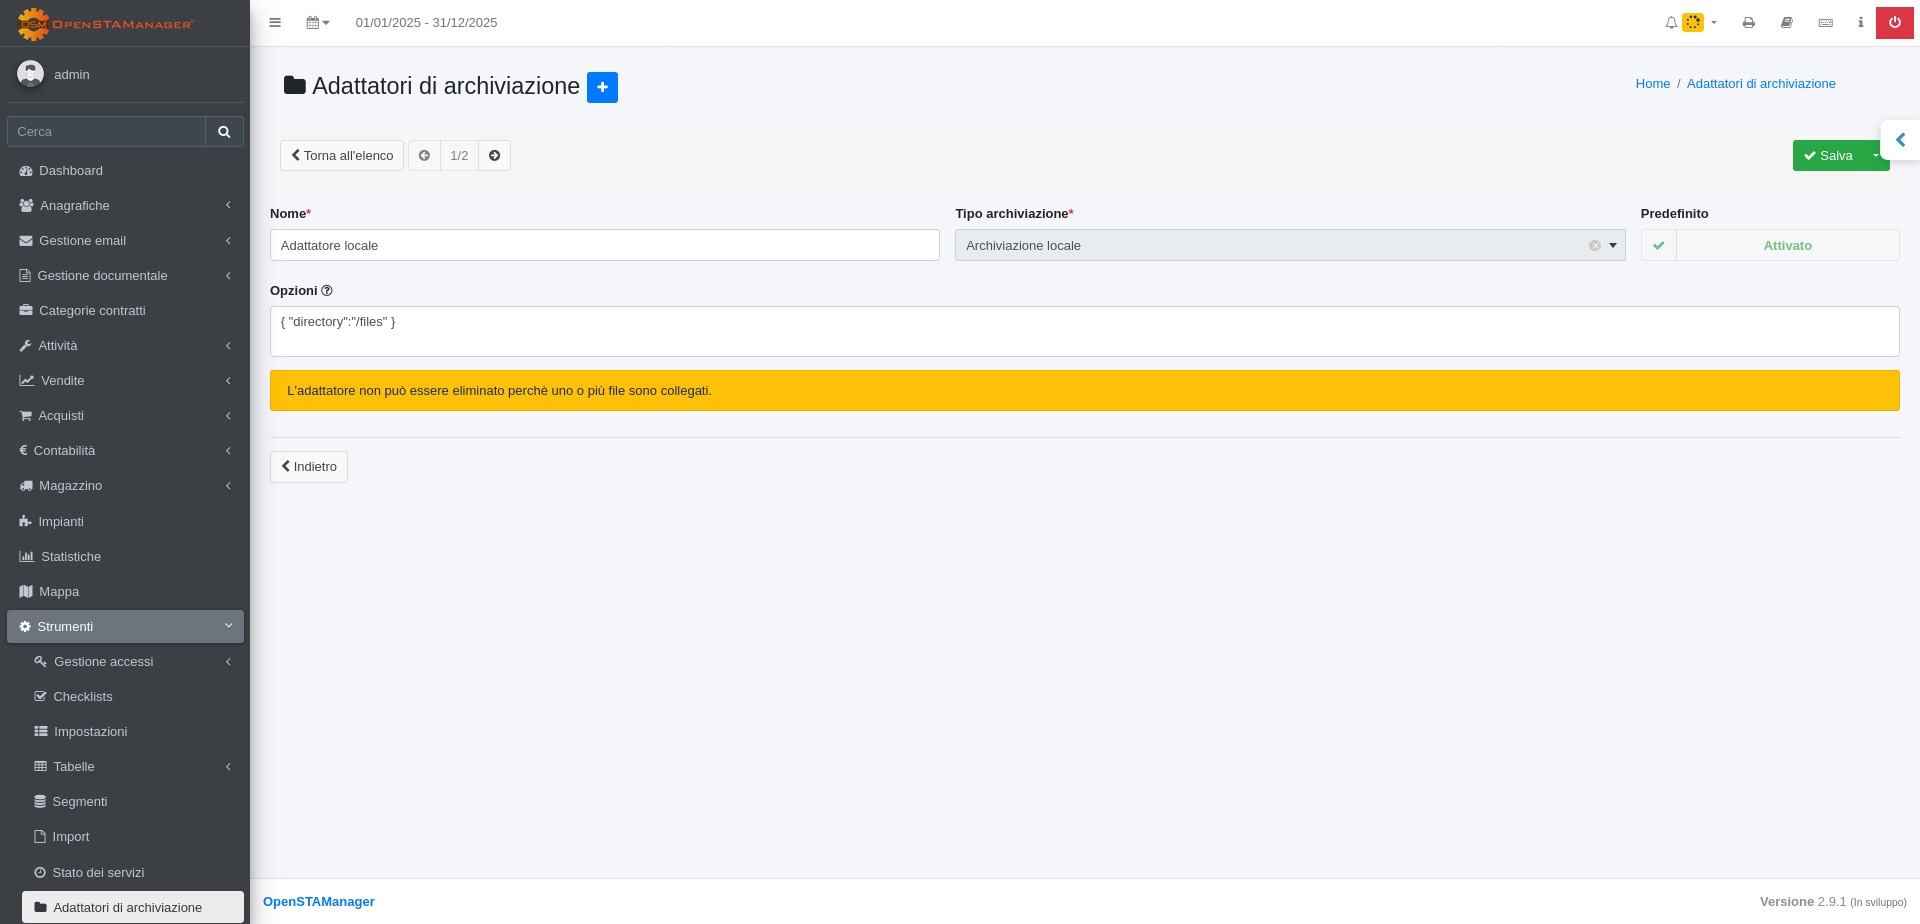The image size is (1920, 924).
Task: Open the notifications bell icon
Action: pyautogui.click(x=1671, y=23)
